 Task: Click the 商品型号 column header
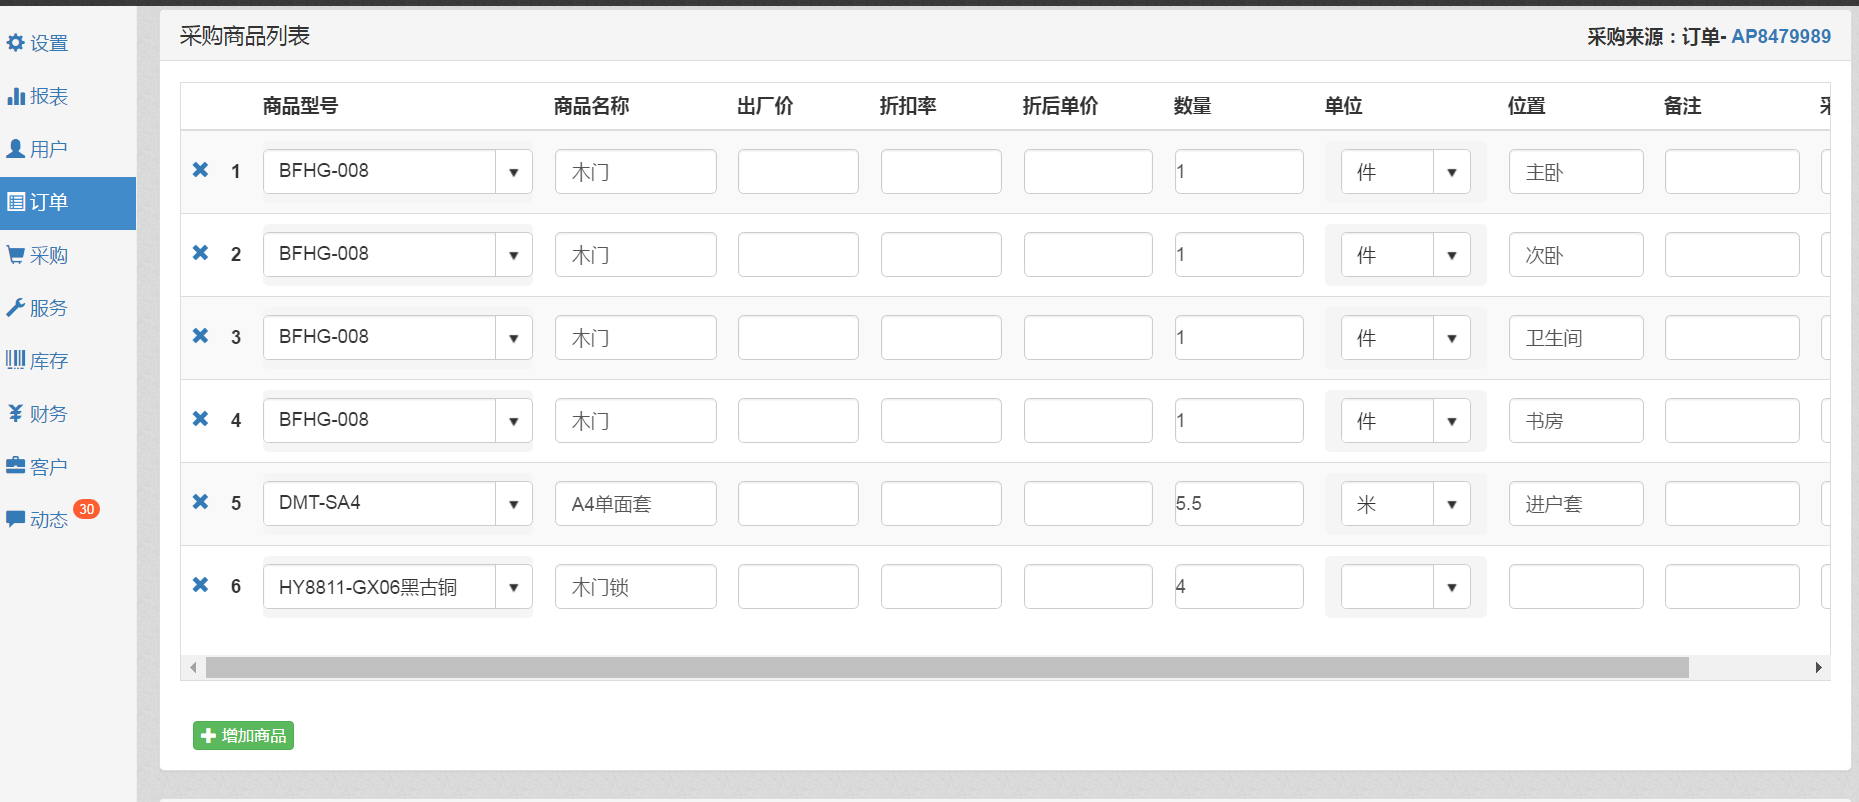(301, 106)
